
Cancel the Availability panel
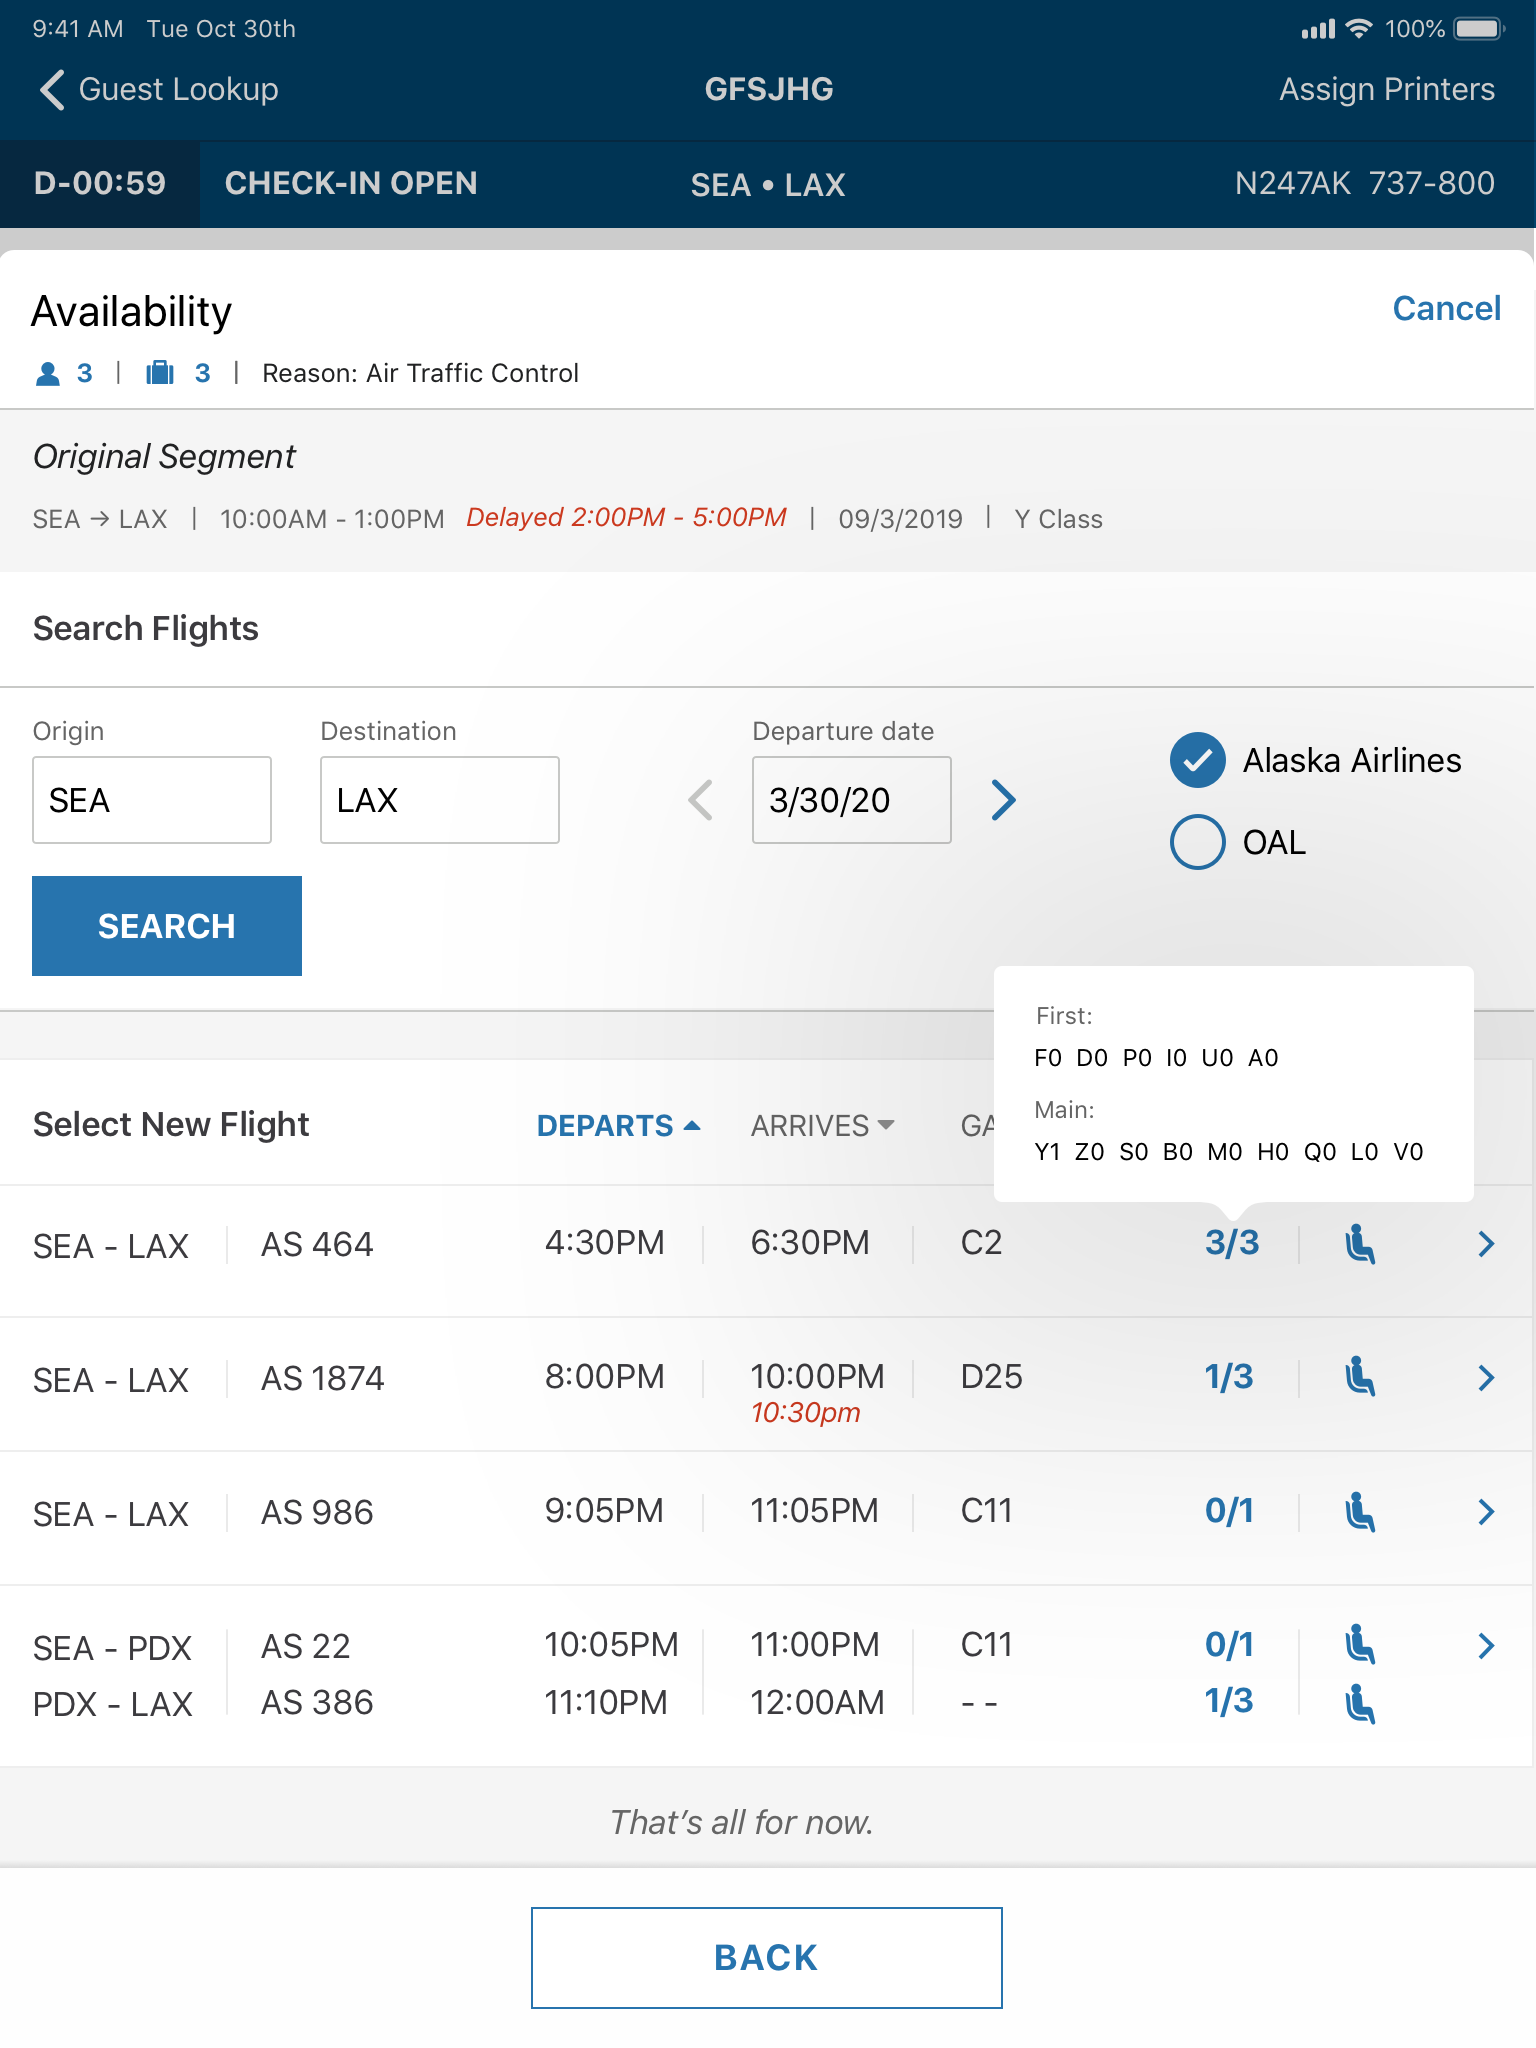(1446, 309)
